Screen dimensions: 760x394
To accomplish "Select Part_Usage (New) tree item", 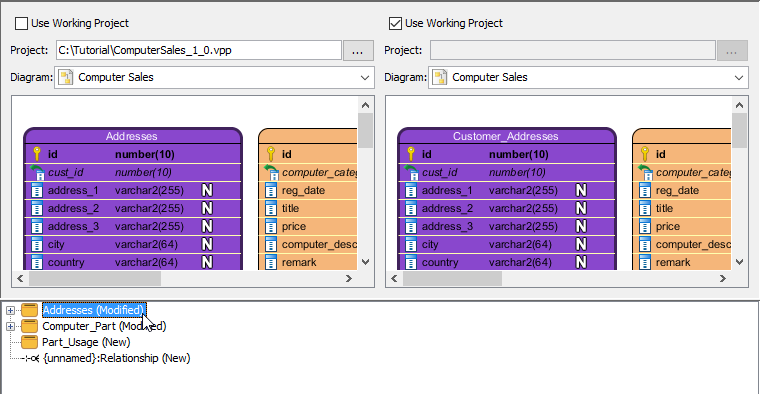I will pos(86,342).
